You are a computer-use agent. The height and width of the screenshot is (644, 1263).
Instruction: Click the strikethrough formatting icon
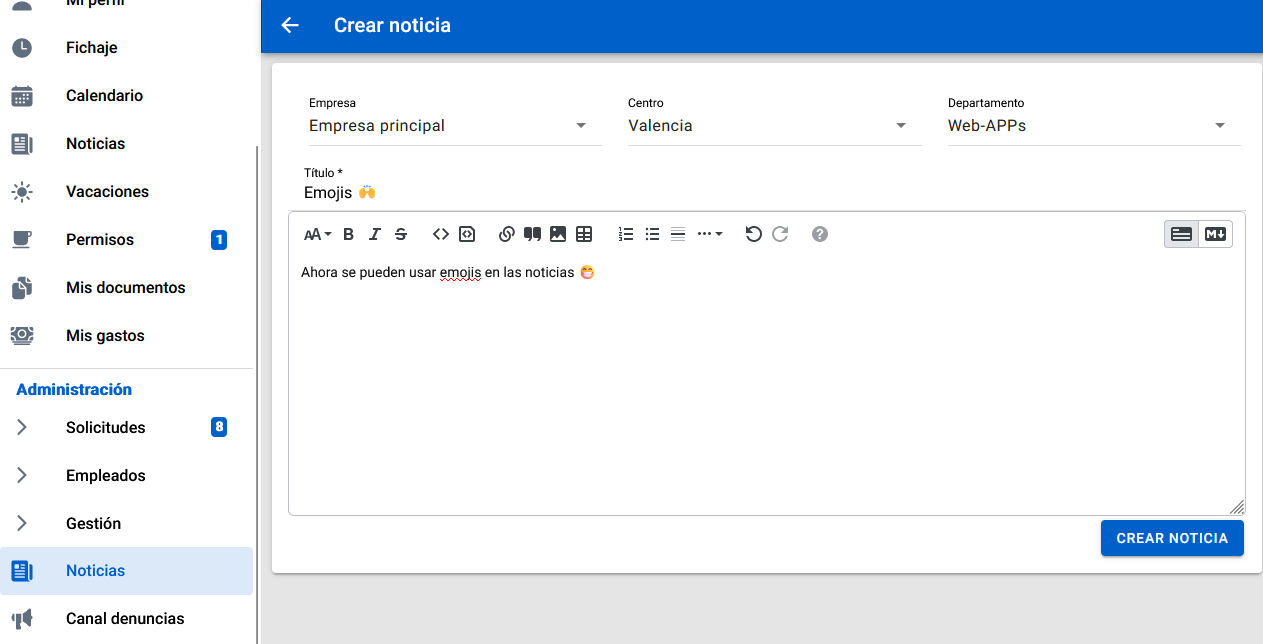click(401, 234)
